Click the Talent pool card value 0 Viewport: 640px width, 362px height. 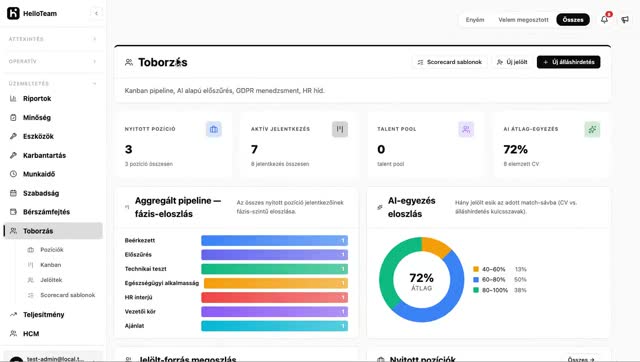pyautogui.click(x=381, y=149)
